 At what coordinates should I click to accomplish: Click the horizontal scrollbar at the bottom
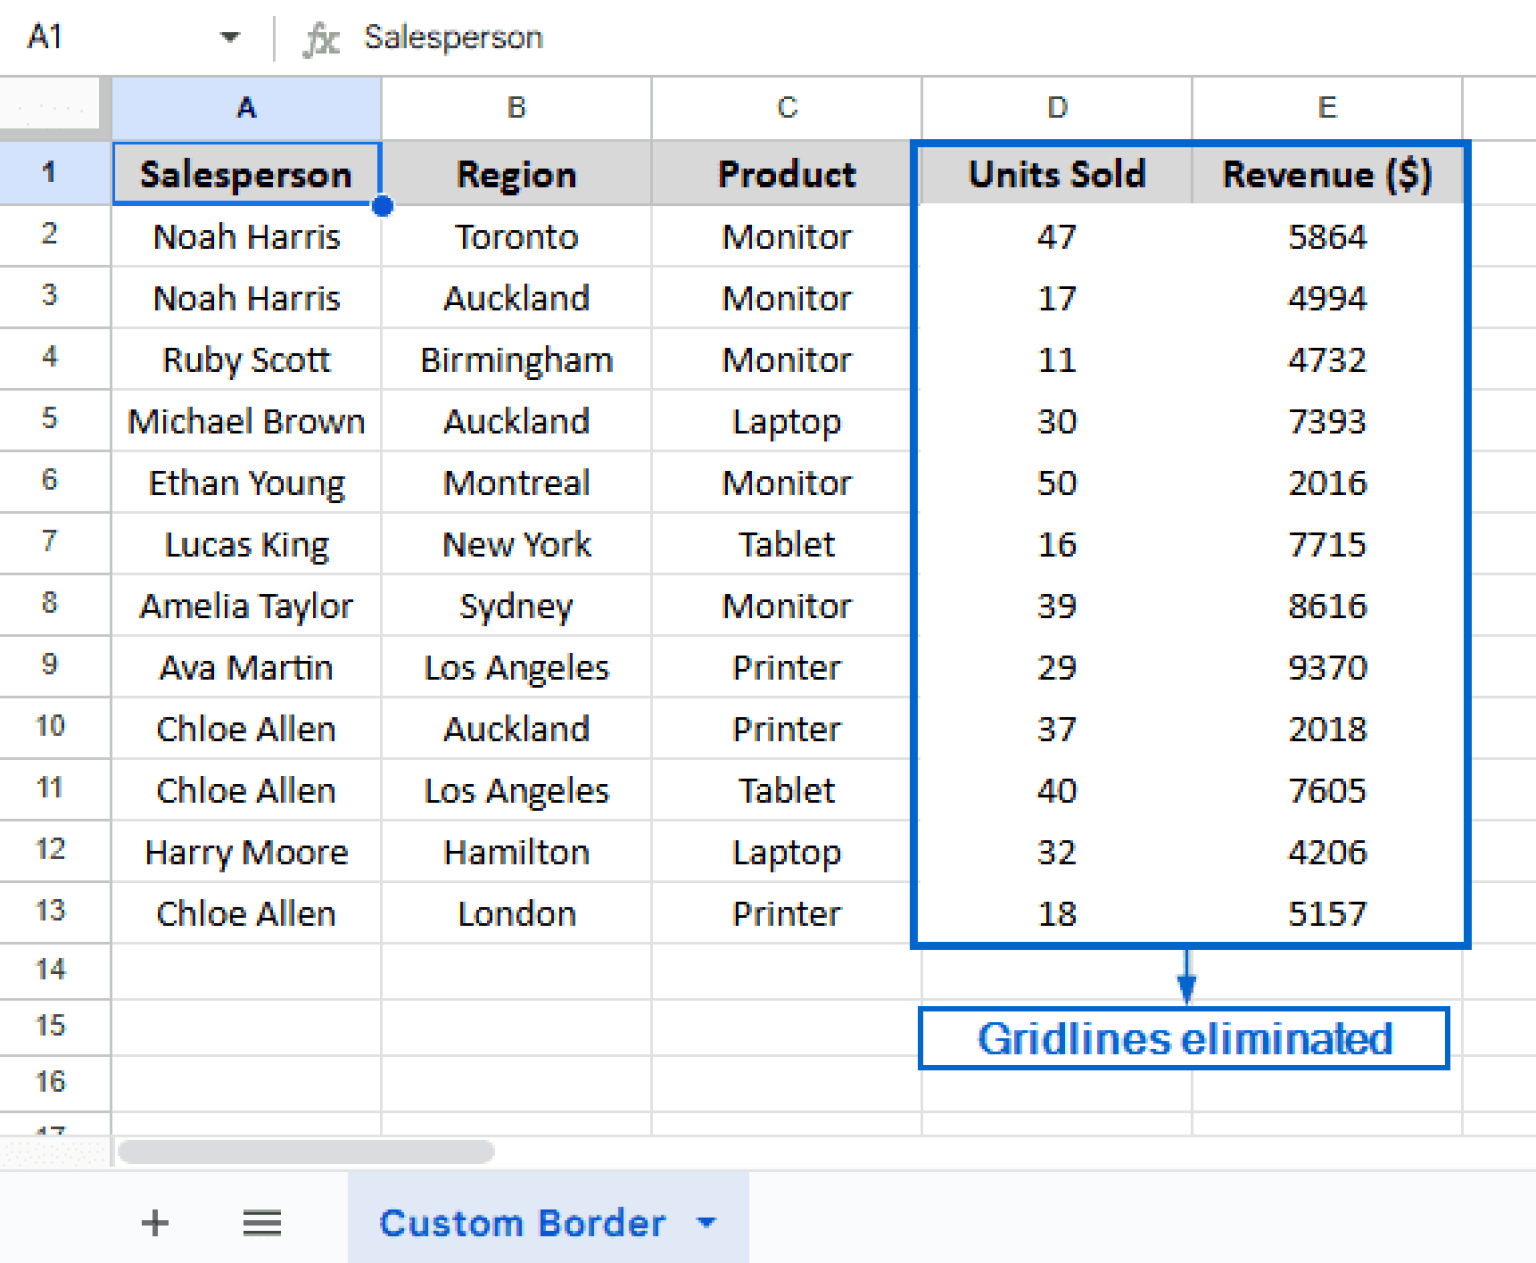point(307,1151)
